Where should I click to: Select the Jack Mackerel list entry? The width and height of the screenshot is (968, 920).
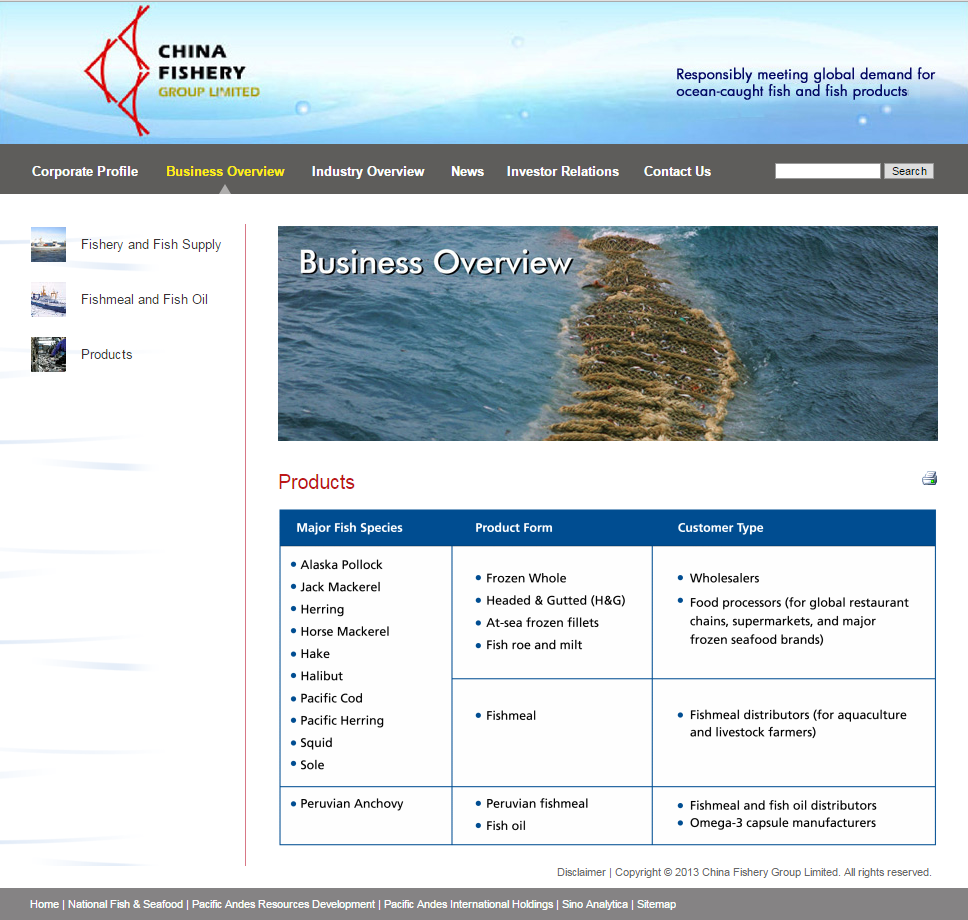(x=340, y=587)
